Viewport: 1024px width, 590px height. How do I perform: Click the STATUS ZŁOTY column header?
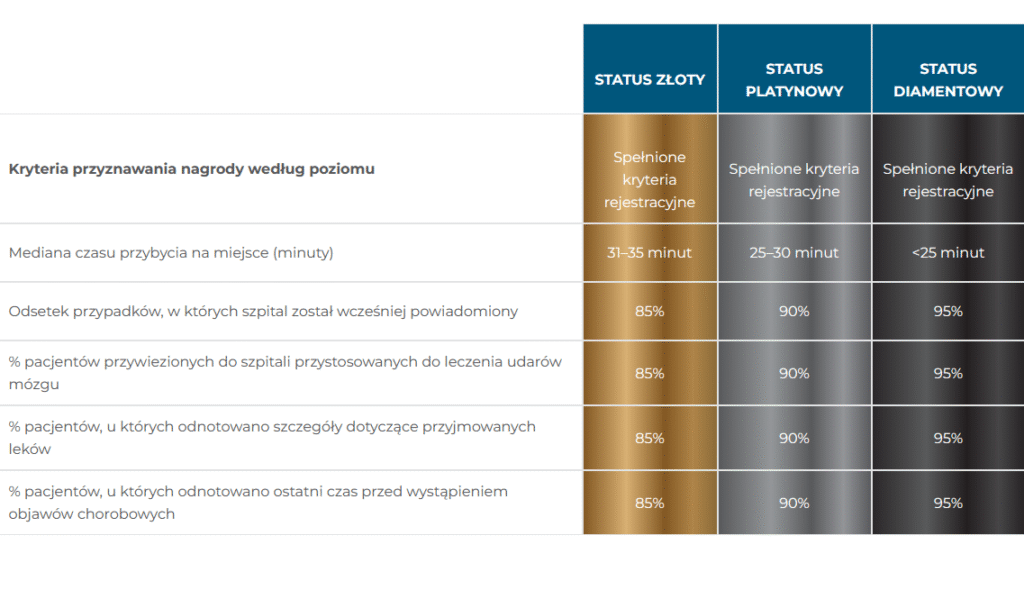[x=650, y=79]
